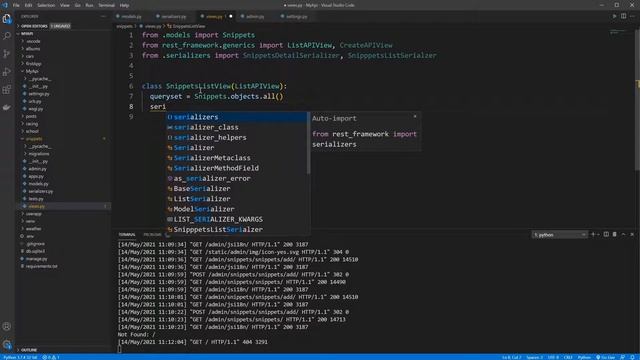The width and height of the screenshot is (640, 360).
Task: Select the TERMINAL panel tab
Action: click(127, 235)
